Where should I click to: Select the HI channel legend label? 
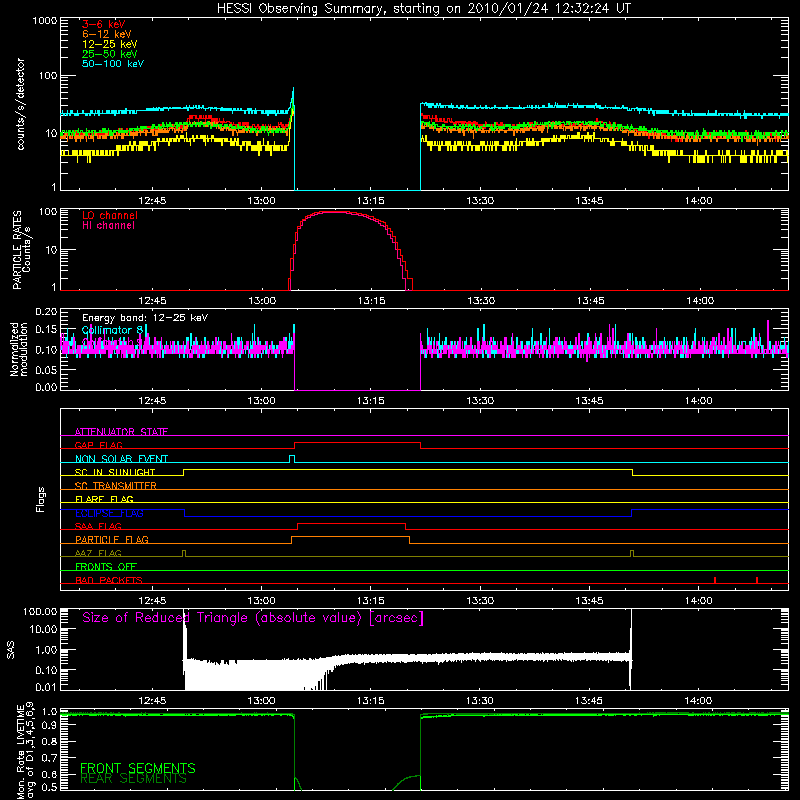pos(109,225)
